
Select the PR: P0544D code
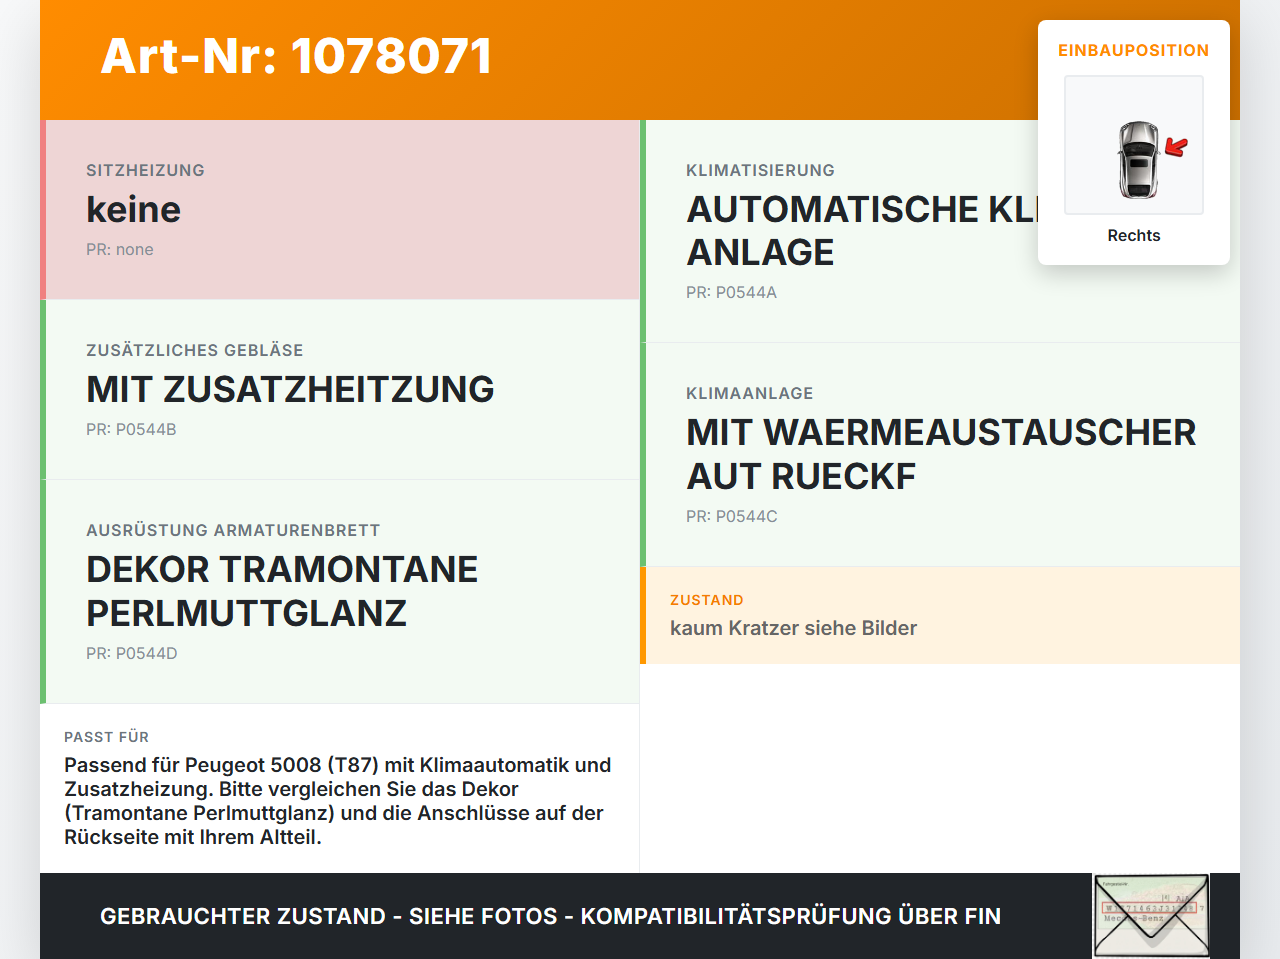click(132, 654)
